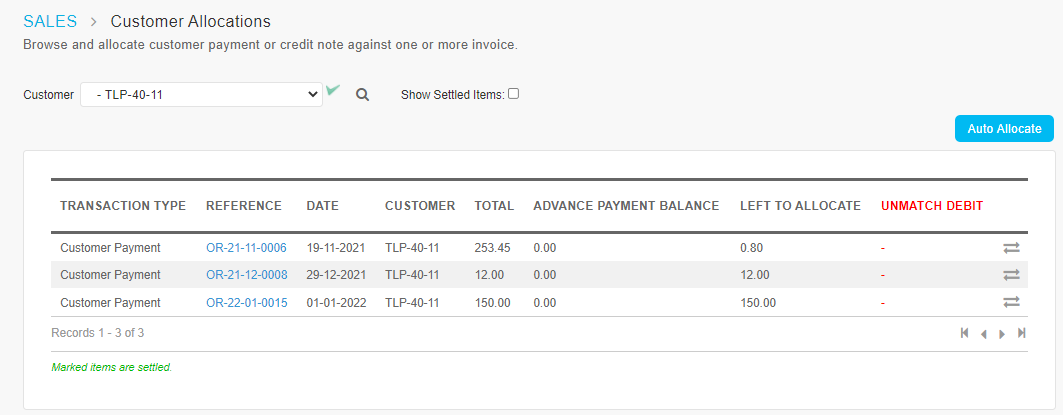The image size is (1063, 415).
Task: Navigate to SALES breadcrumb
Action: coord(50,22)
